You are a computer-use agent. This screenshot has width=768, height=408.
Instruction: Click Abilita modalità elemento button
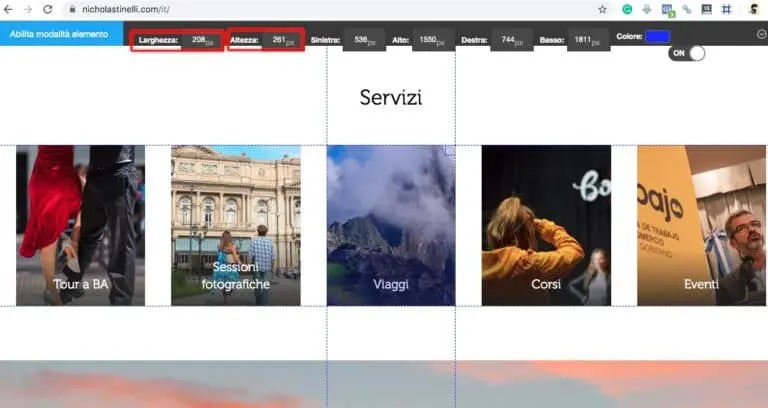pyautogui.click(x=61, y=34)
